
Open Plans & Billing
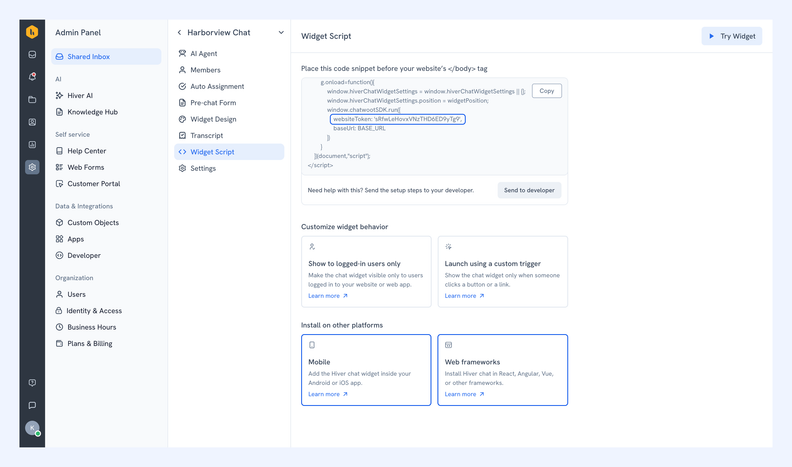(x=84, y=344)
